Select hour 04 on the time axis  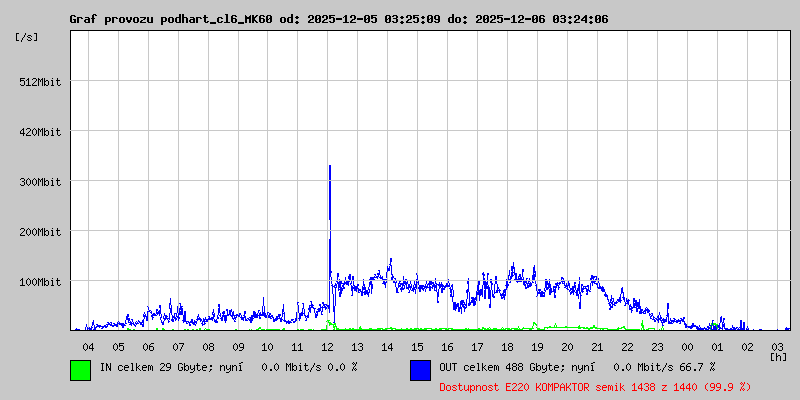(88, 346)
